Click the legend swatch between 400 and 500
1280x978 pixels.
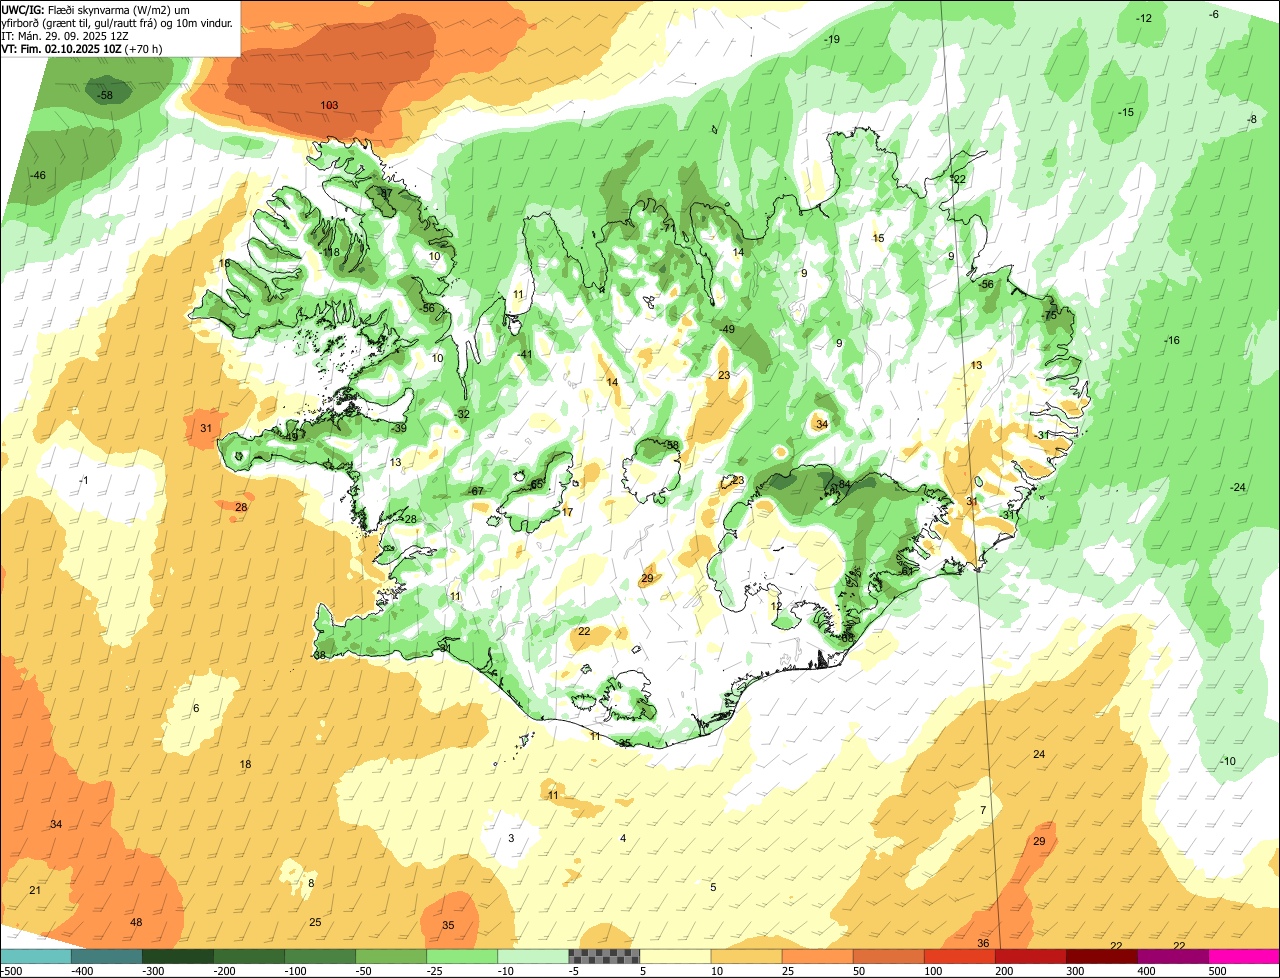click(x=1172, y=956)
